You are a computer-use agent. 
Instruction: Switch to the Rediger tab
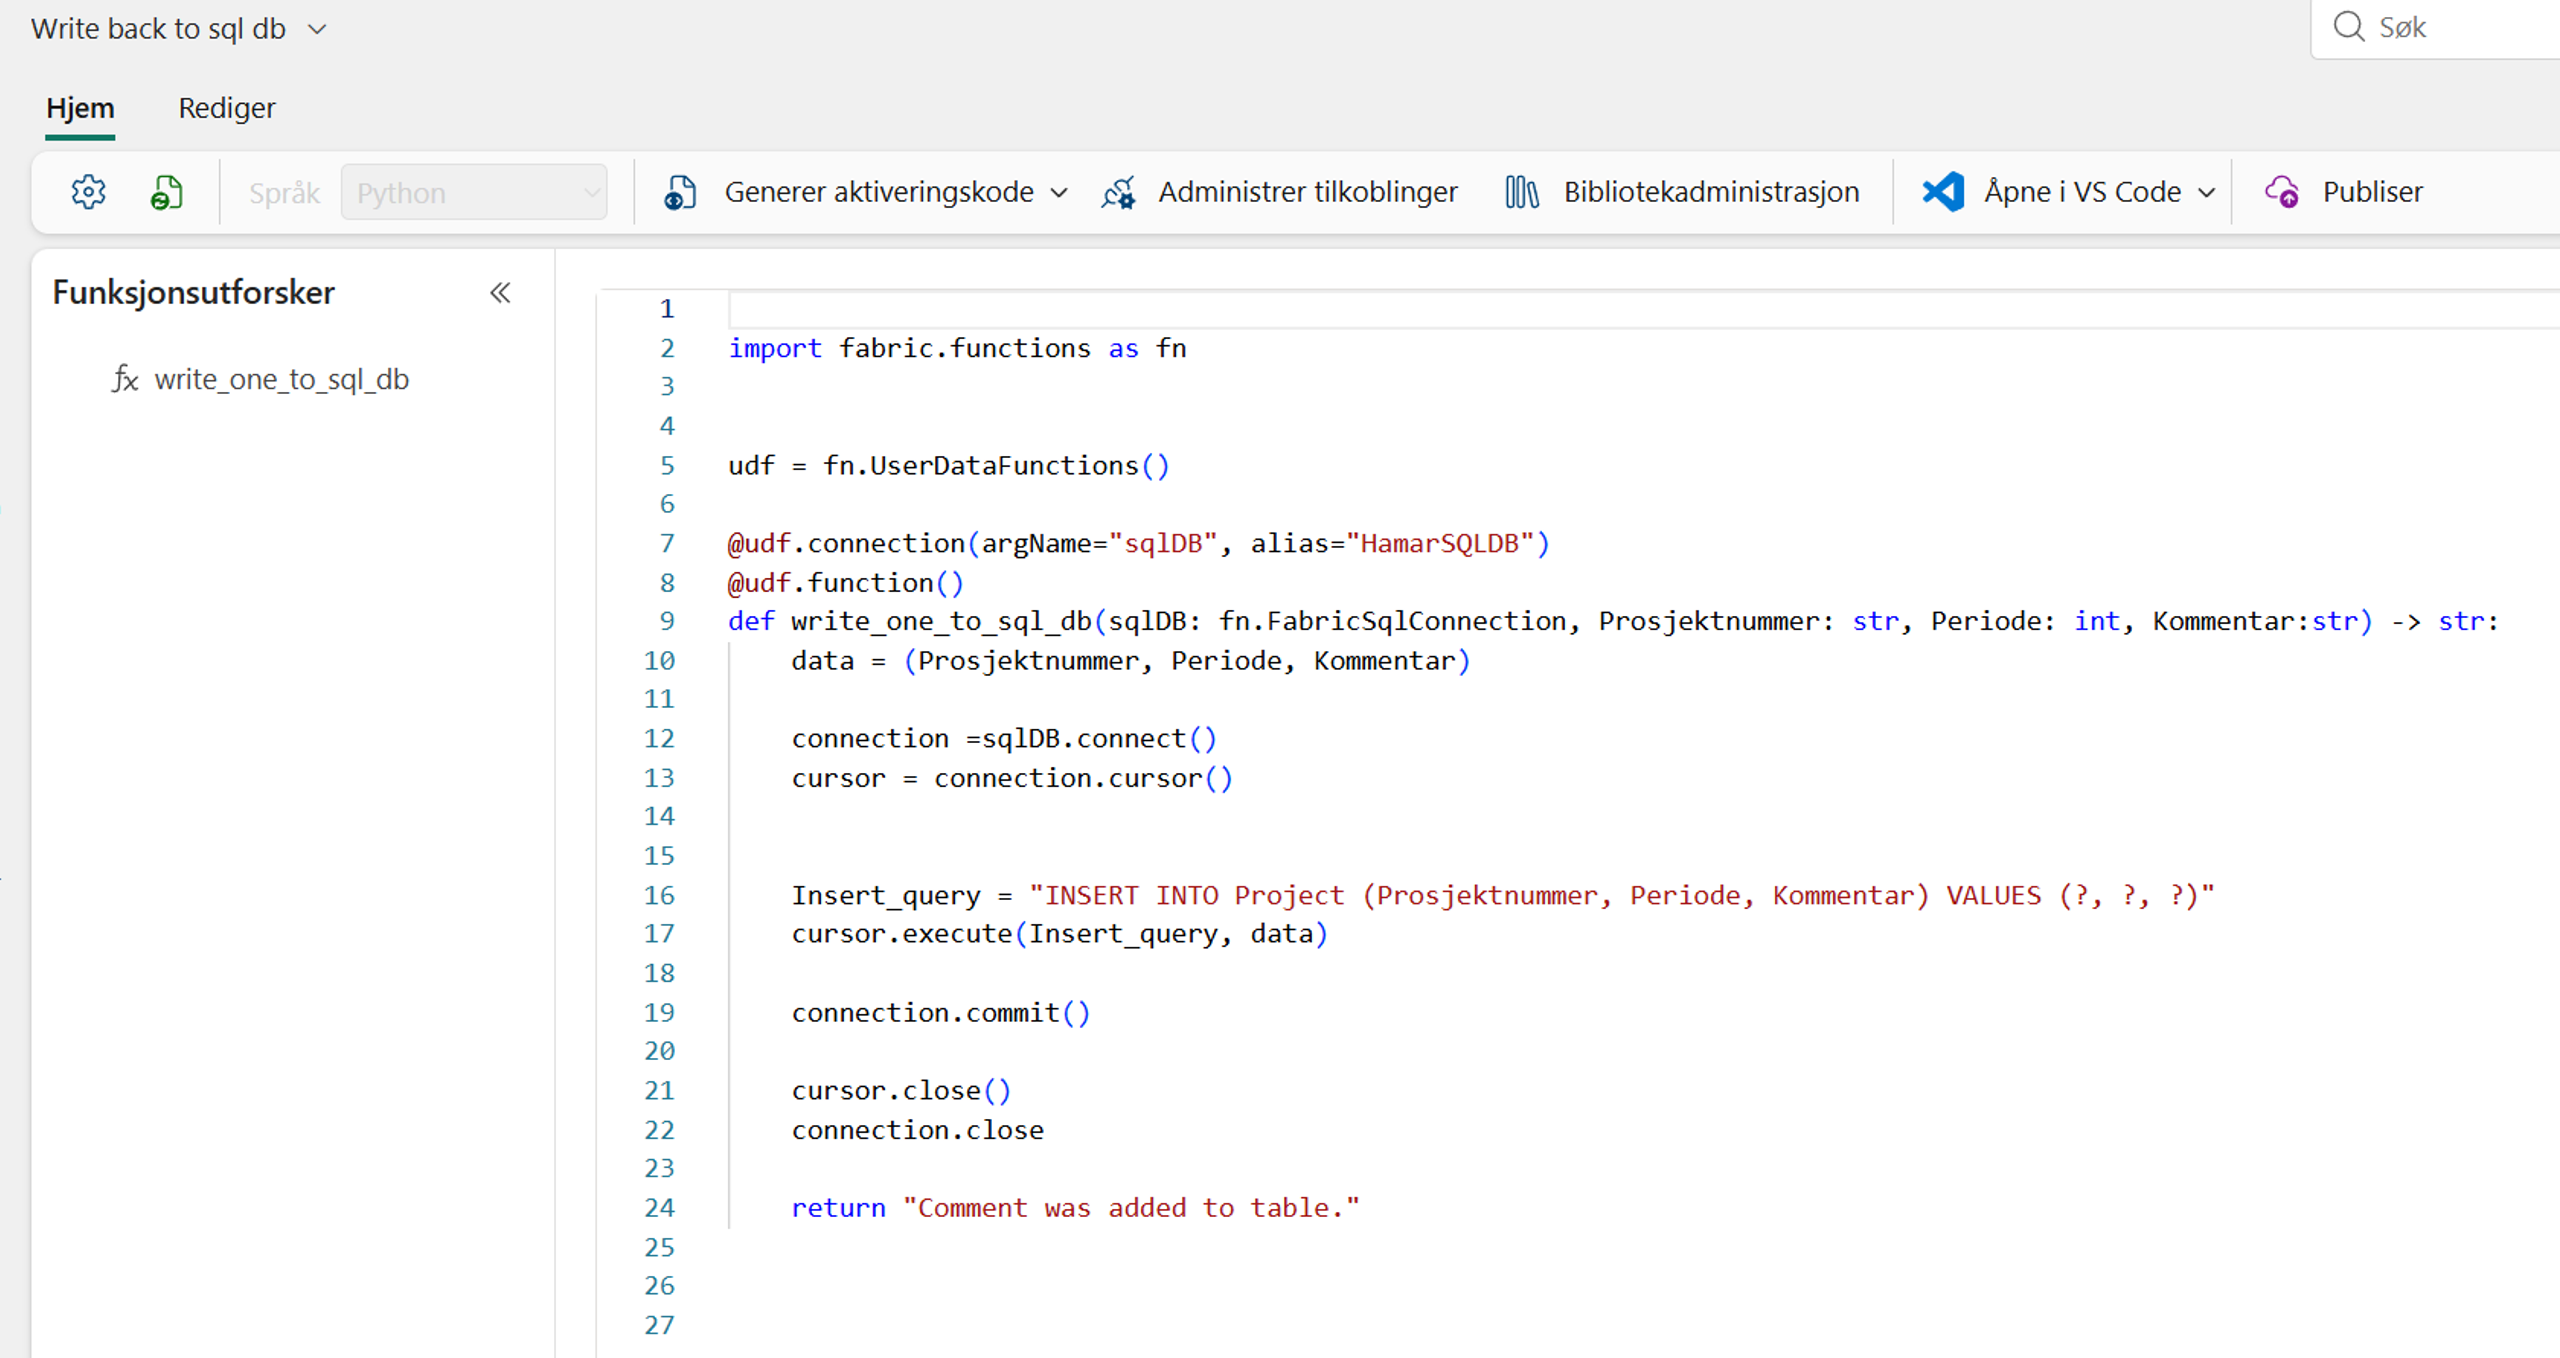pos(226,108)
